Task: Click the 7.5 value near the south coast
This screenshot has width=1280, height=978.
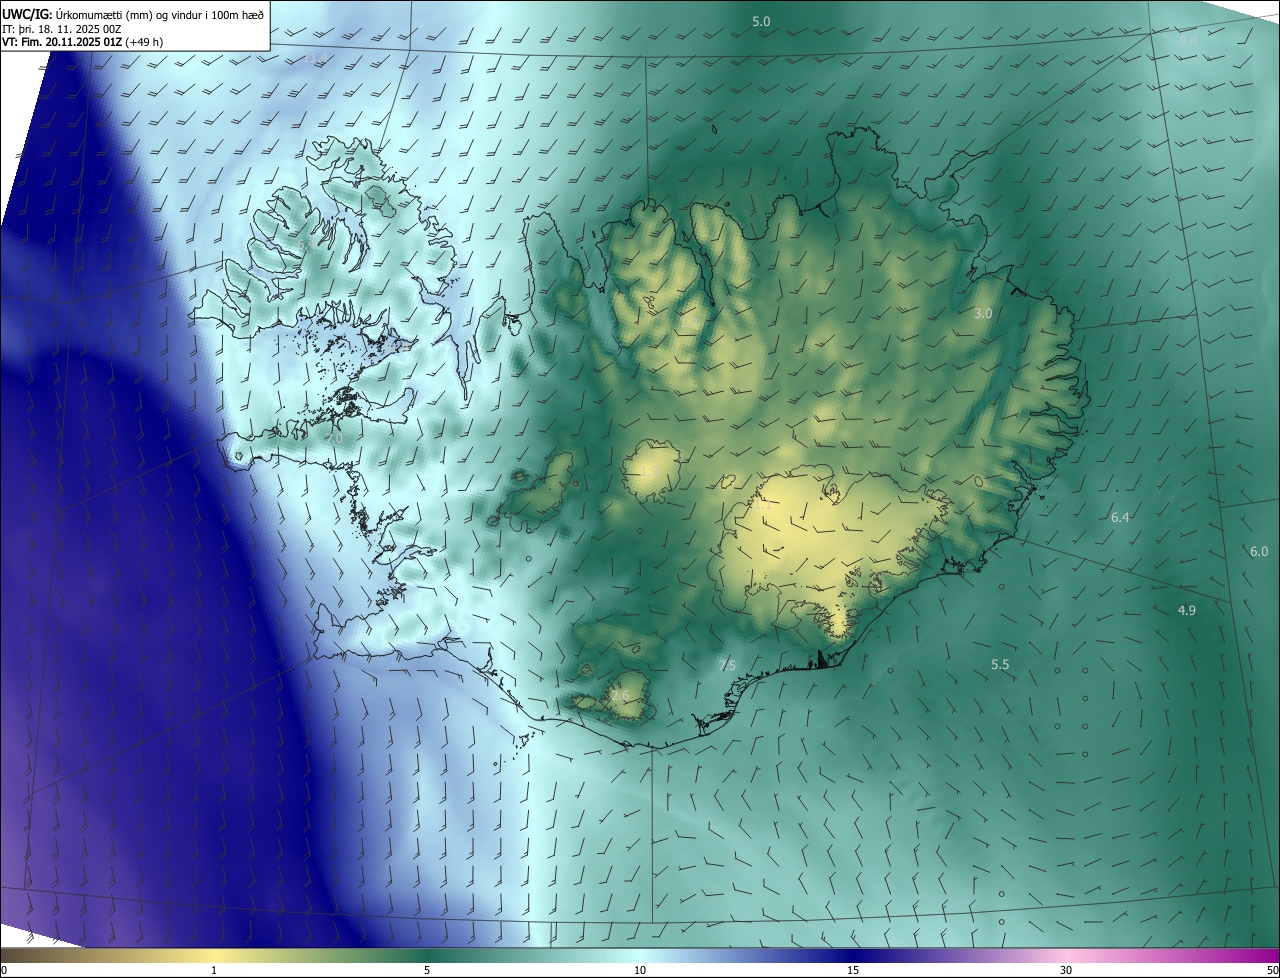Action: tap(727, 665)
